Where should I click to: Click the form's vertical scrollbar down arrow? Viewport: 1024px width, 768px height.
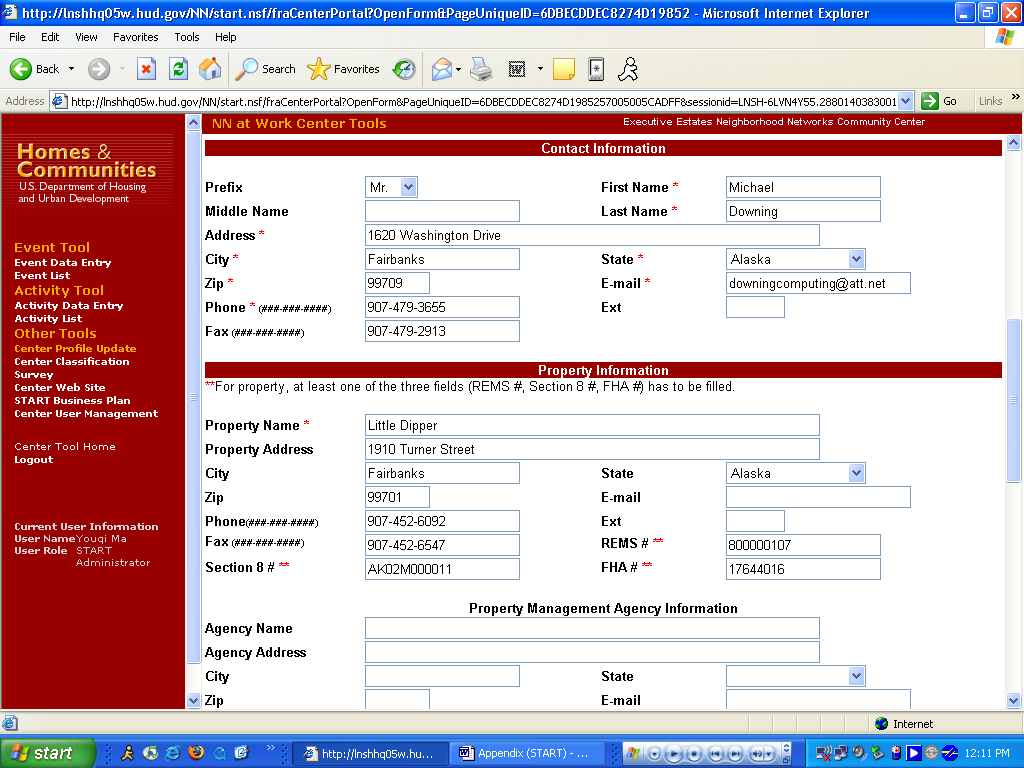coord(1012,701)
